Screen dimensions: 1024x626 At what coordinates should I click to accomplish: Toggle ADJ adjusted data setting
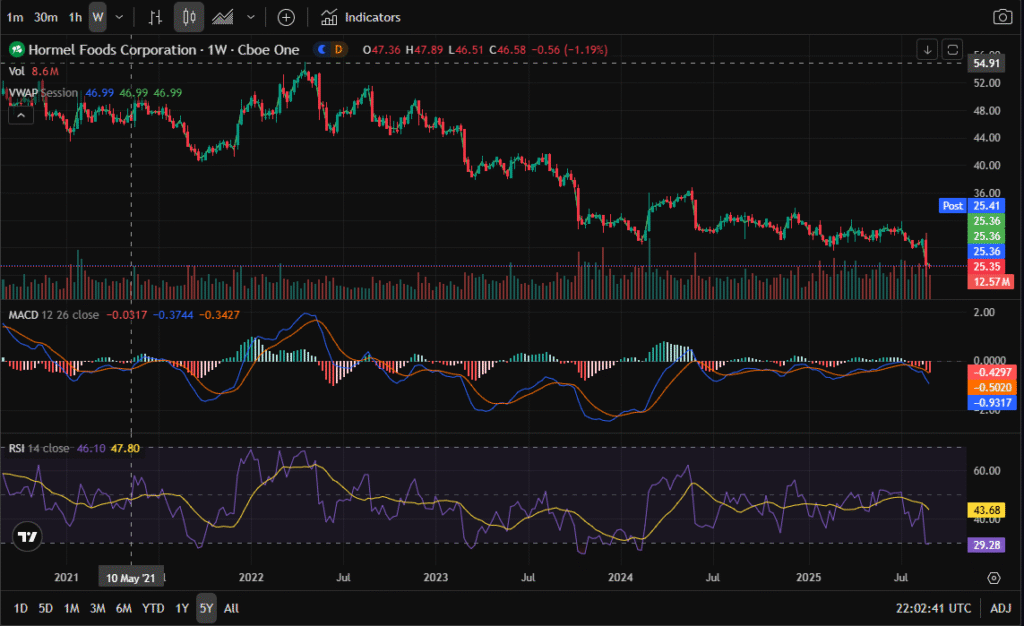[1000, 608]
